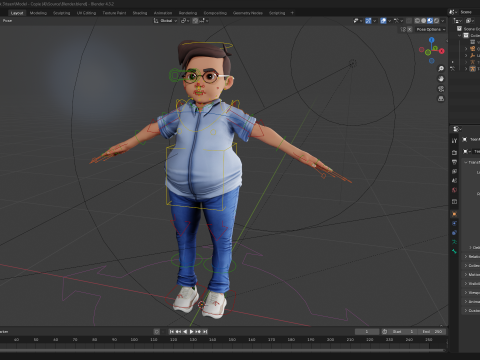Switch to the Modeling workspace tab

point(38,13)
